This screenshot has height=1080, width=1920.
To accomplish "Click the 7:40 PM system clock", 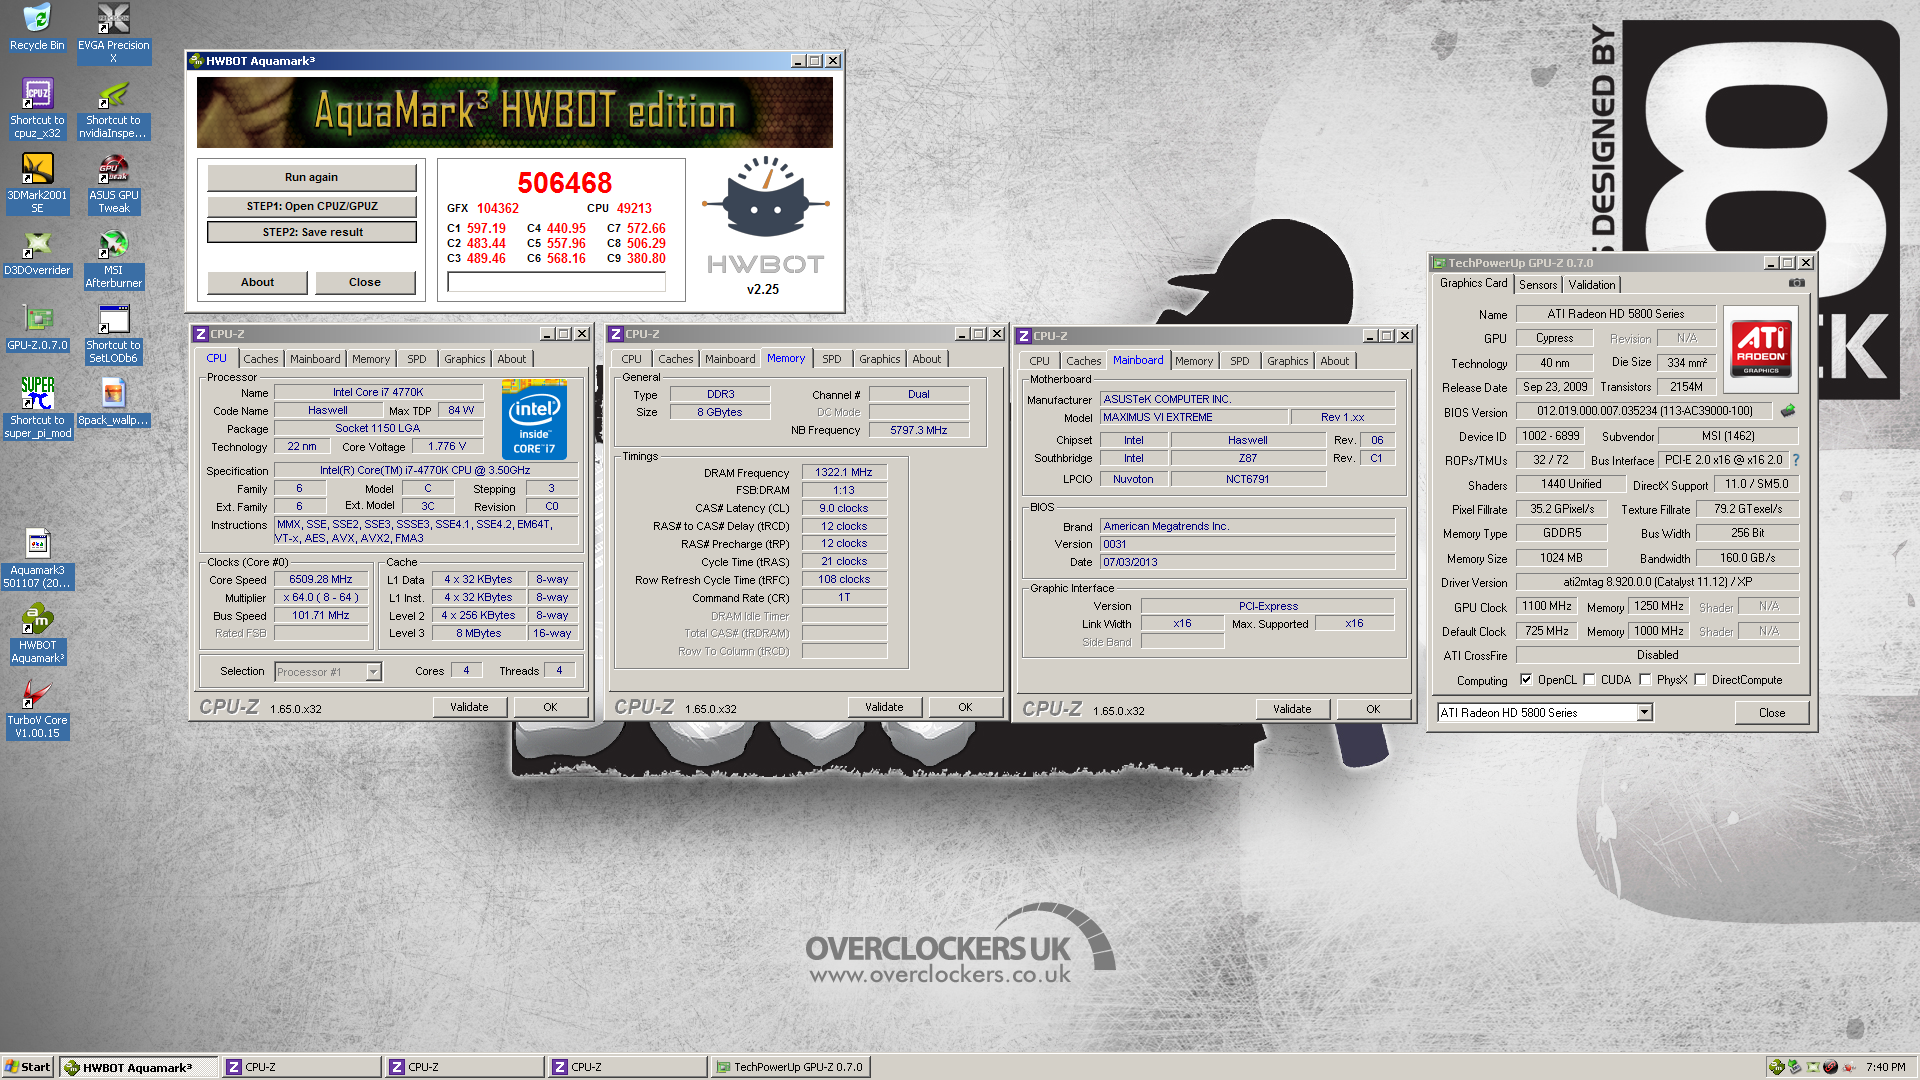I will (1885, 1067).
